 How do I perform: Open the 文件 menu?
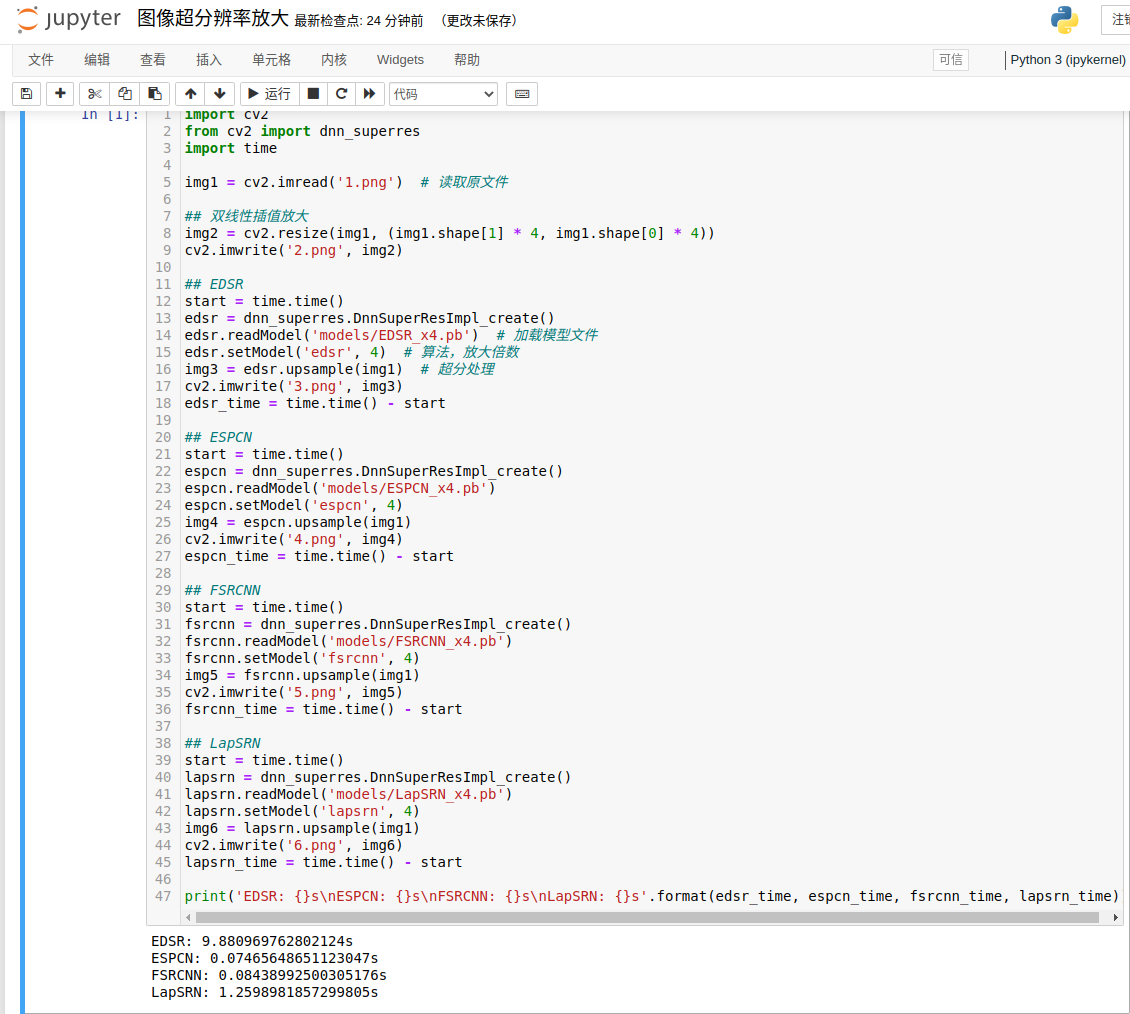tap(41, 60)
